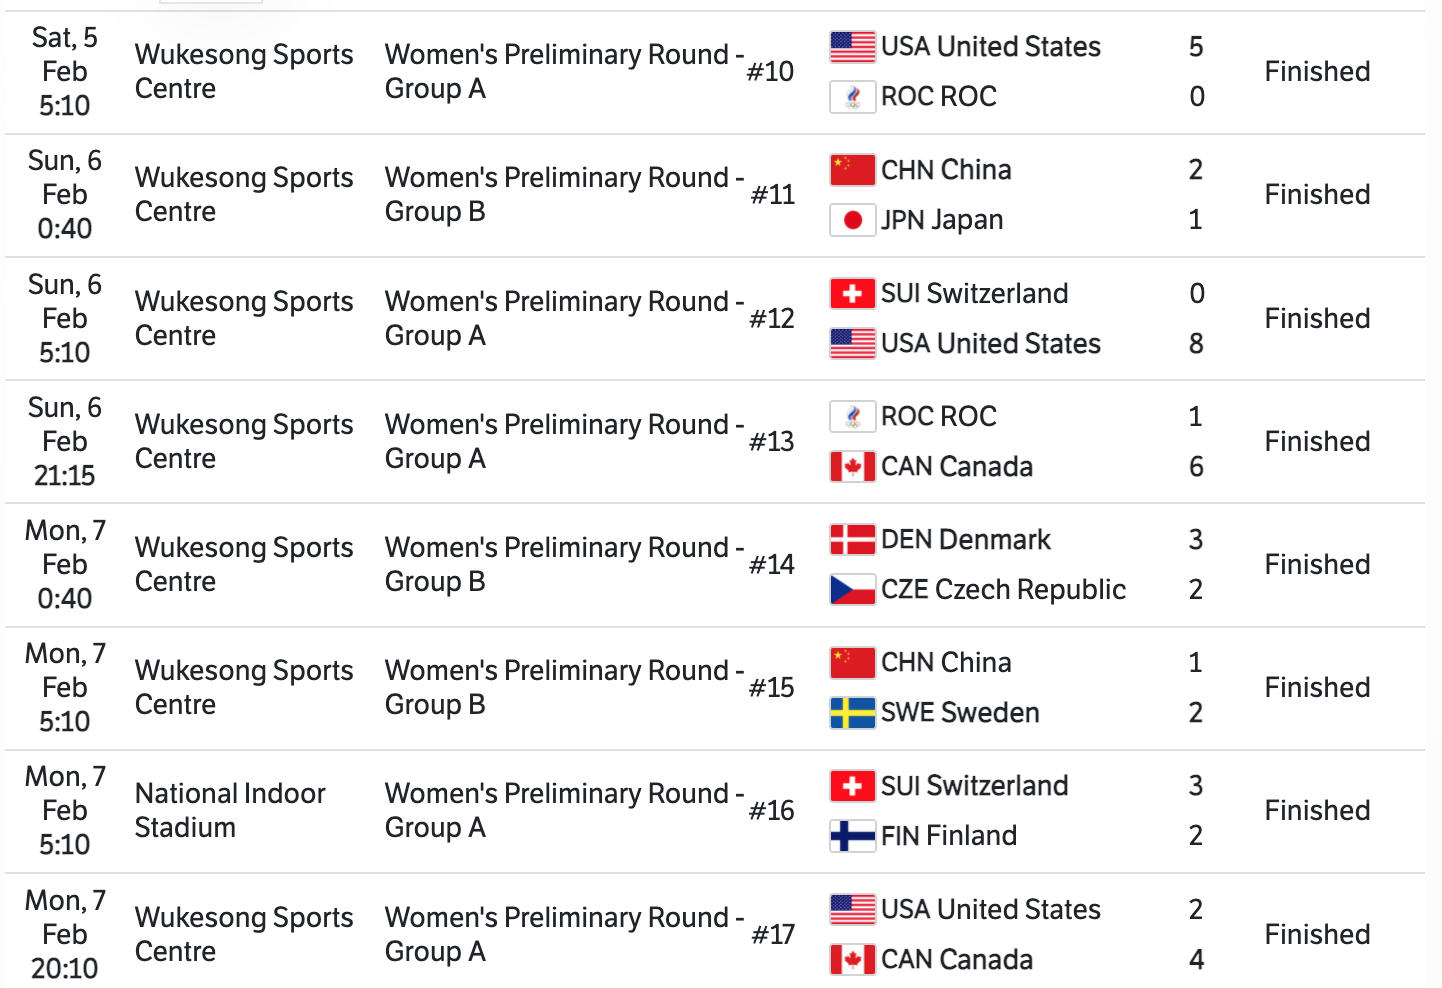This screenshot has width=1442, height=988.
Task: Click the China flag in game #15
Action: [852, 663]
